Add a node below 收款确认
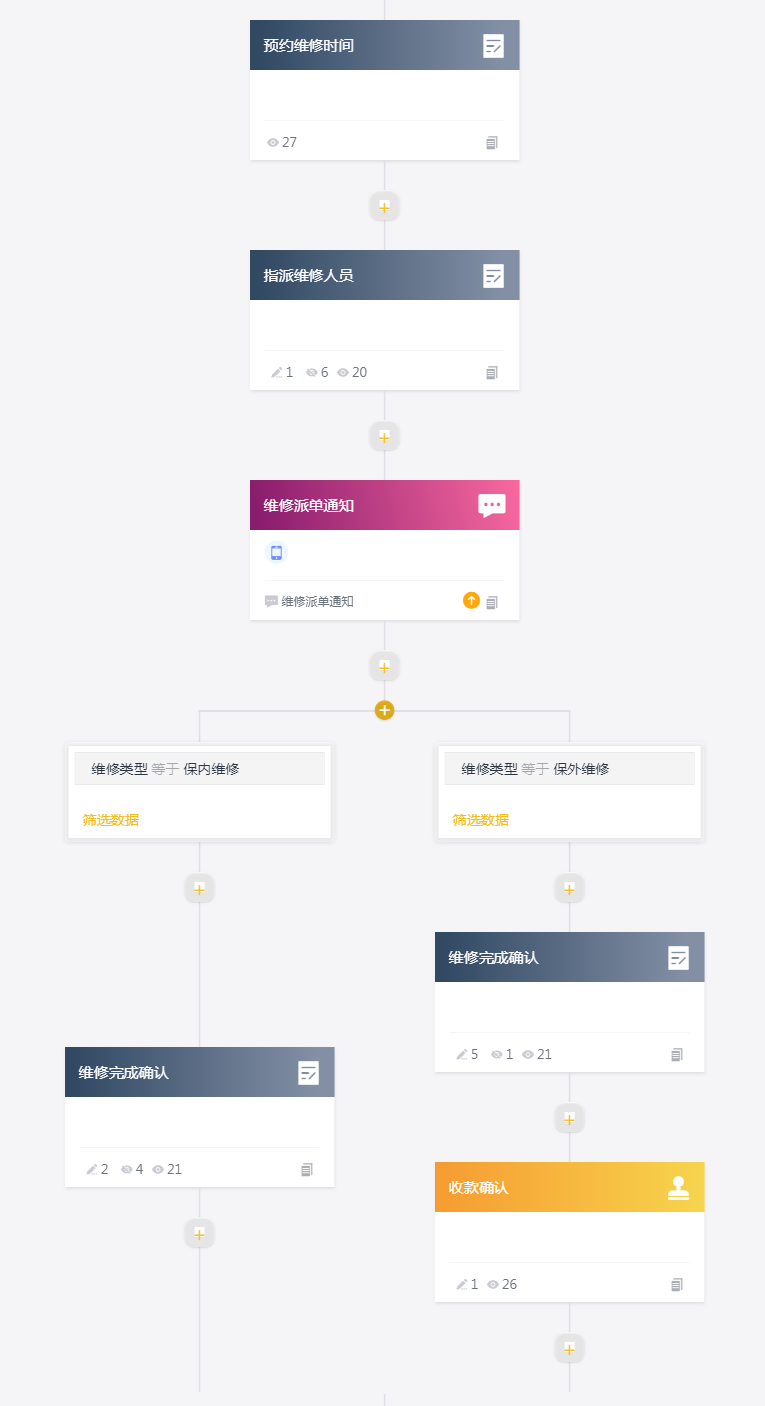 click(x=569, y=1348)
